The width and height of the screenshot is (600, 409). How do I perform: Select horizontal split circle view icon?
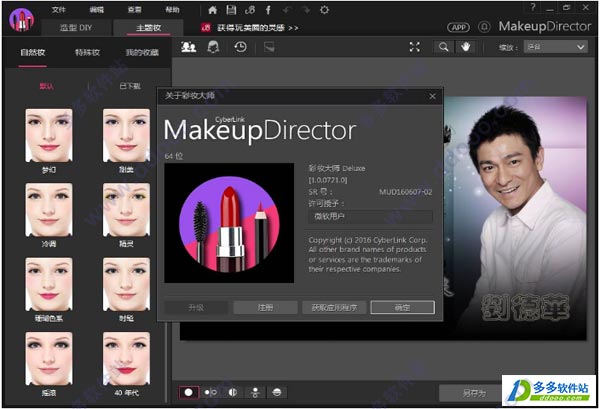(277, 392)
